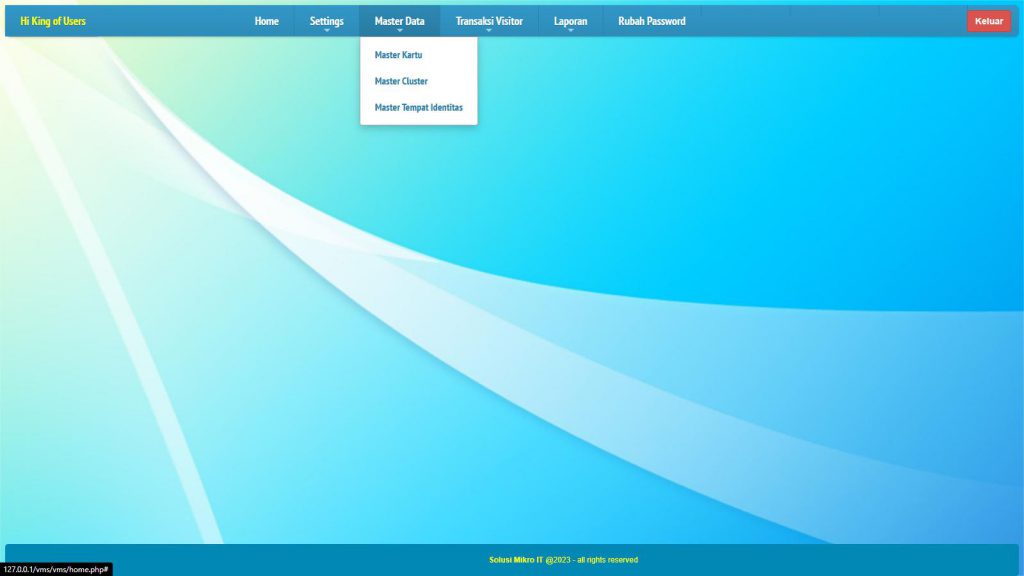The image size is (1024, 576).
Task: Collapse the Master Data menu
Action: click(x=399, y=21)
